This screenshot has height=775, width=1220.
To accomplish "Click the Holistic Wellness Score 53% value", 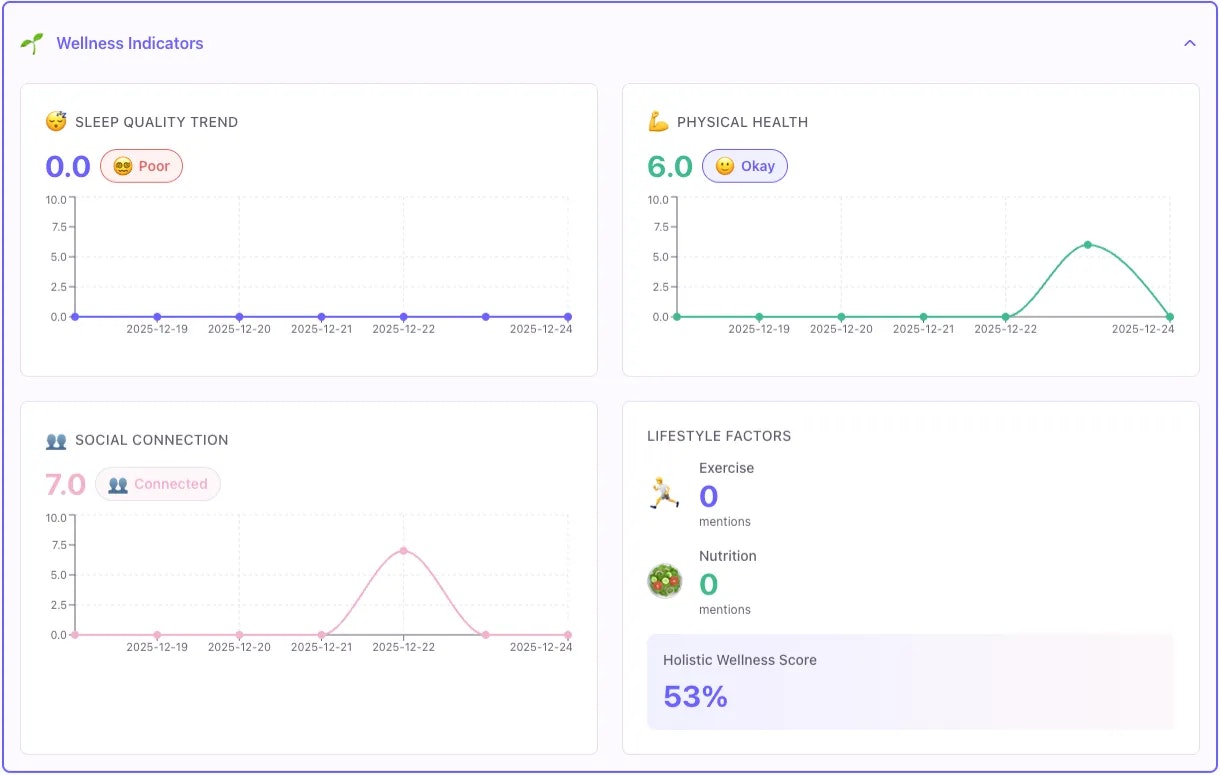I will click(x=694, y=696).
